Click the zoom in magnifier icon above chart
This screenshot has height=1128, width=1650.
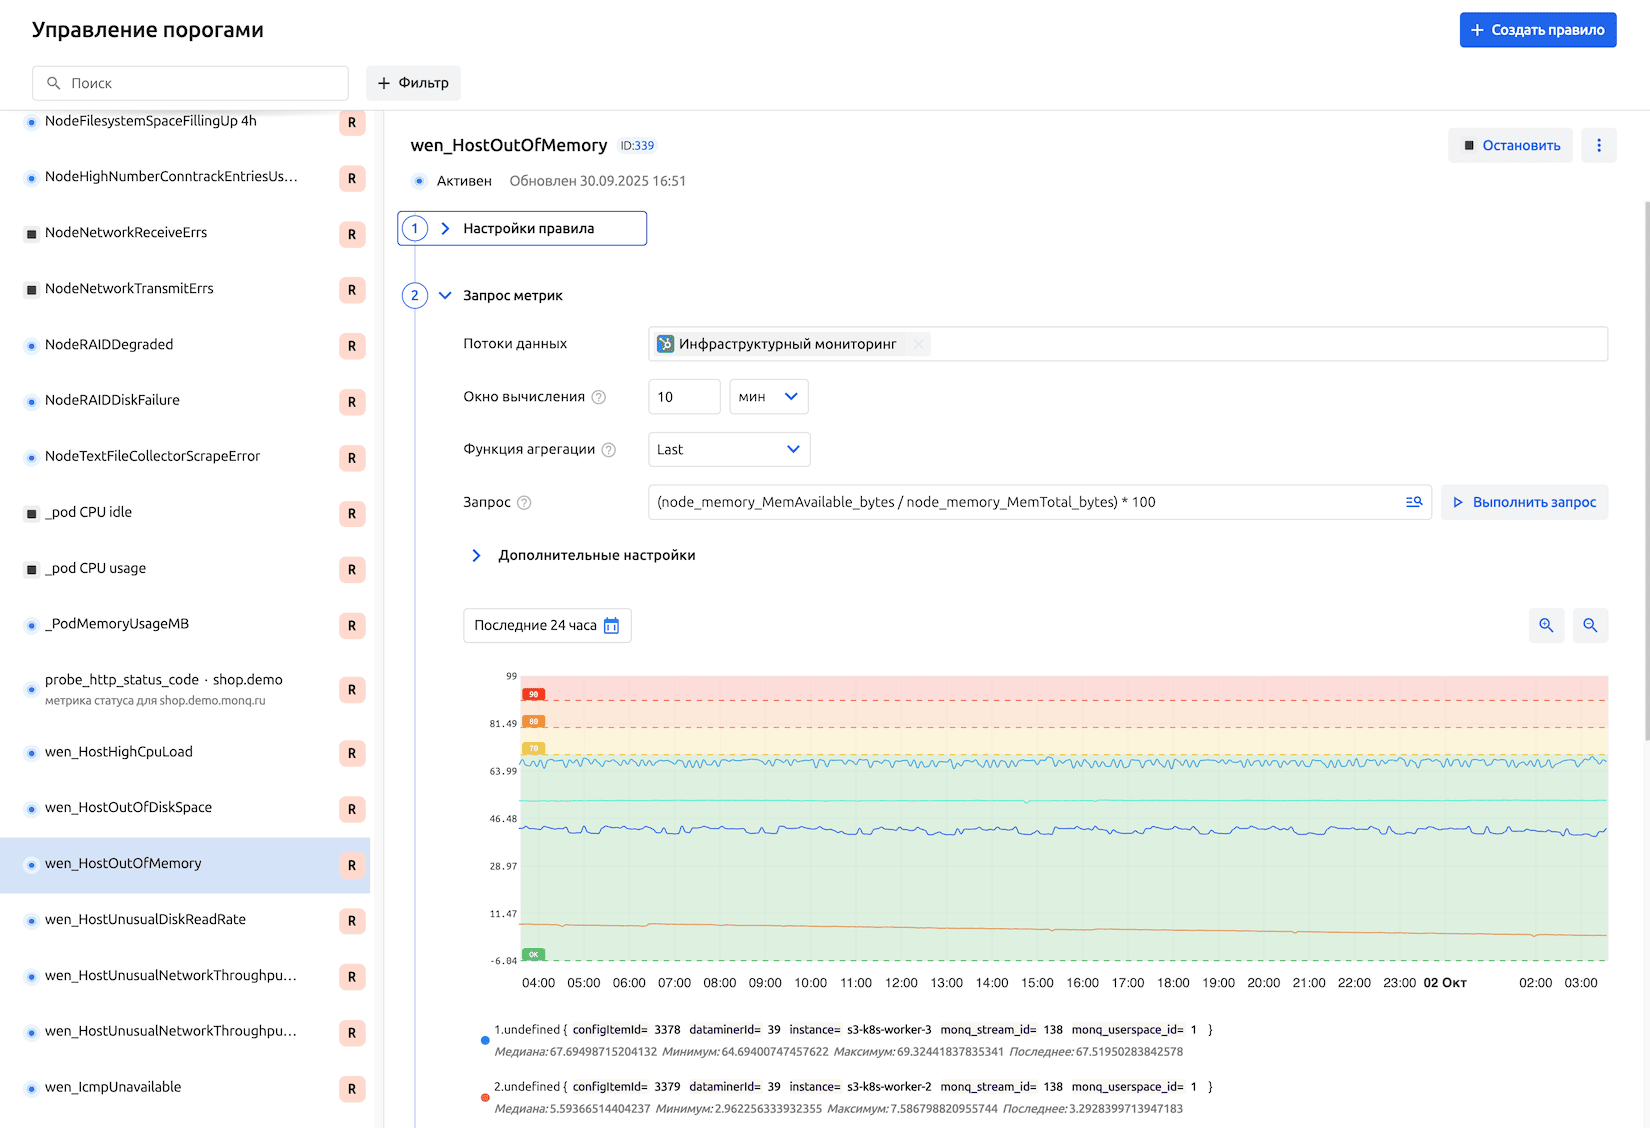1546,626
